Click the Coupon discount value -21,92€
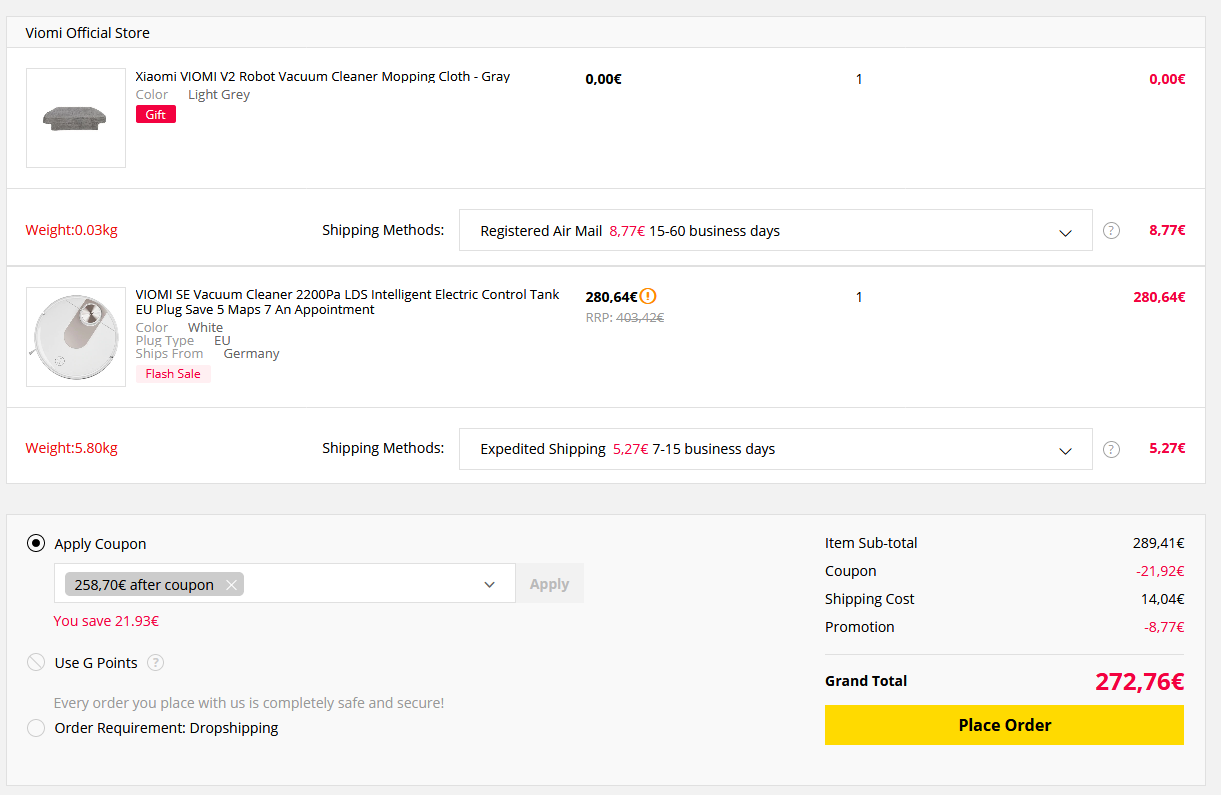The width and height of the screenshot is (1221, 795). click(x=1160, y=571)
